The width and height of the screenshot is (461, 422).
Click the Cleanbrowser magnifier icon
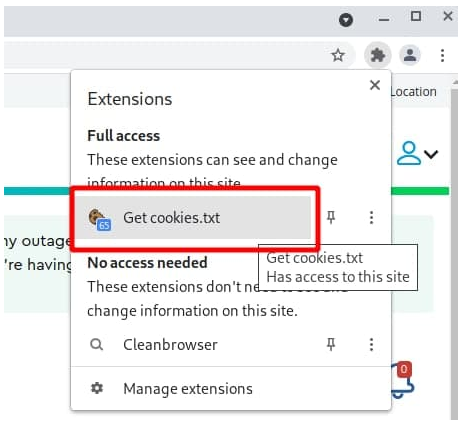click(97, 344)
